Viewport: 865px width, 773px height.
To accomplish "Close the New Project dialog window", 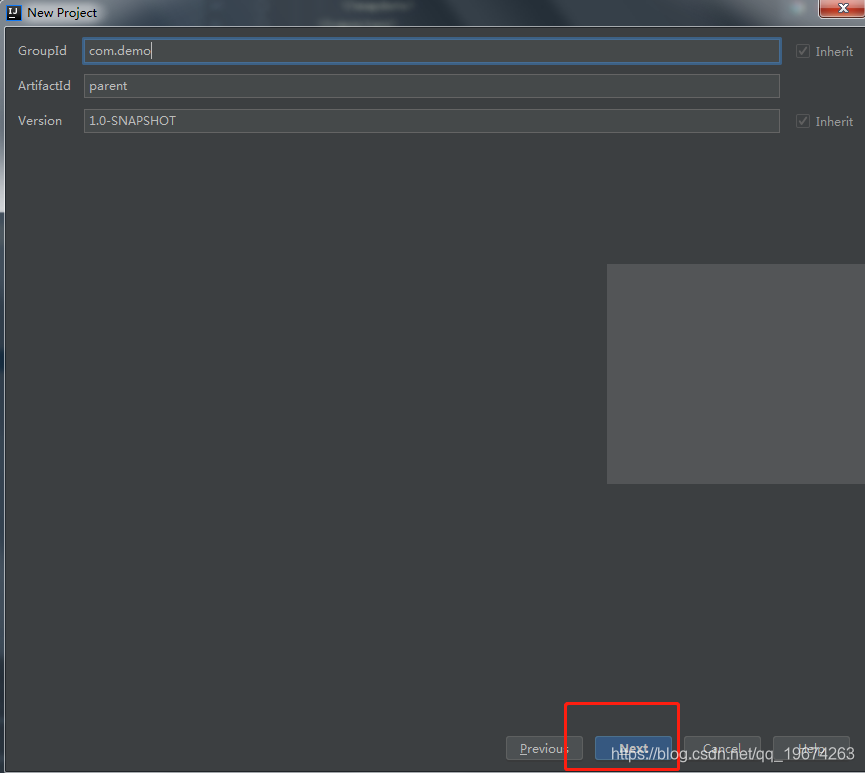I will (842, 8).
